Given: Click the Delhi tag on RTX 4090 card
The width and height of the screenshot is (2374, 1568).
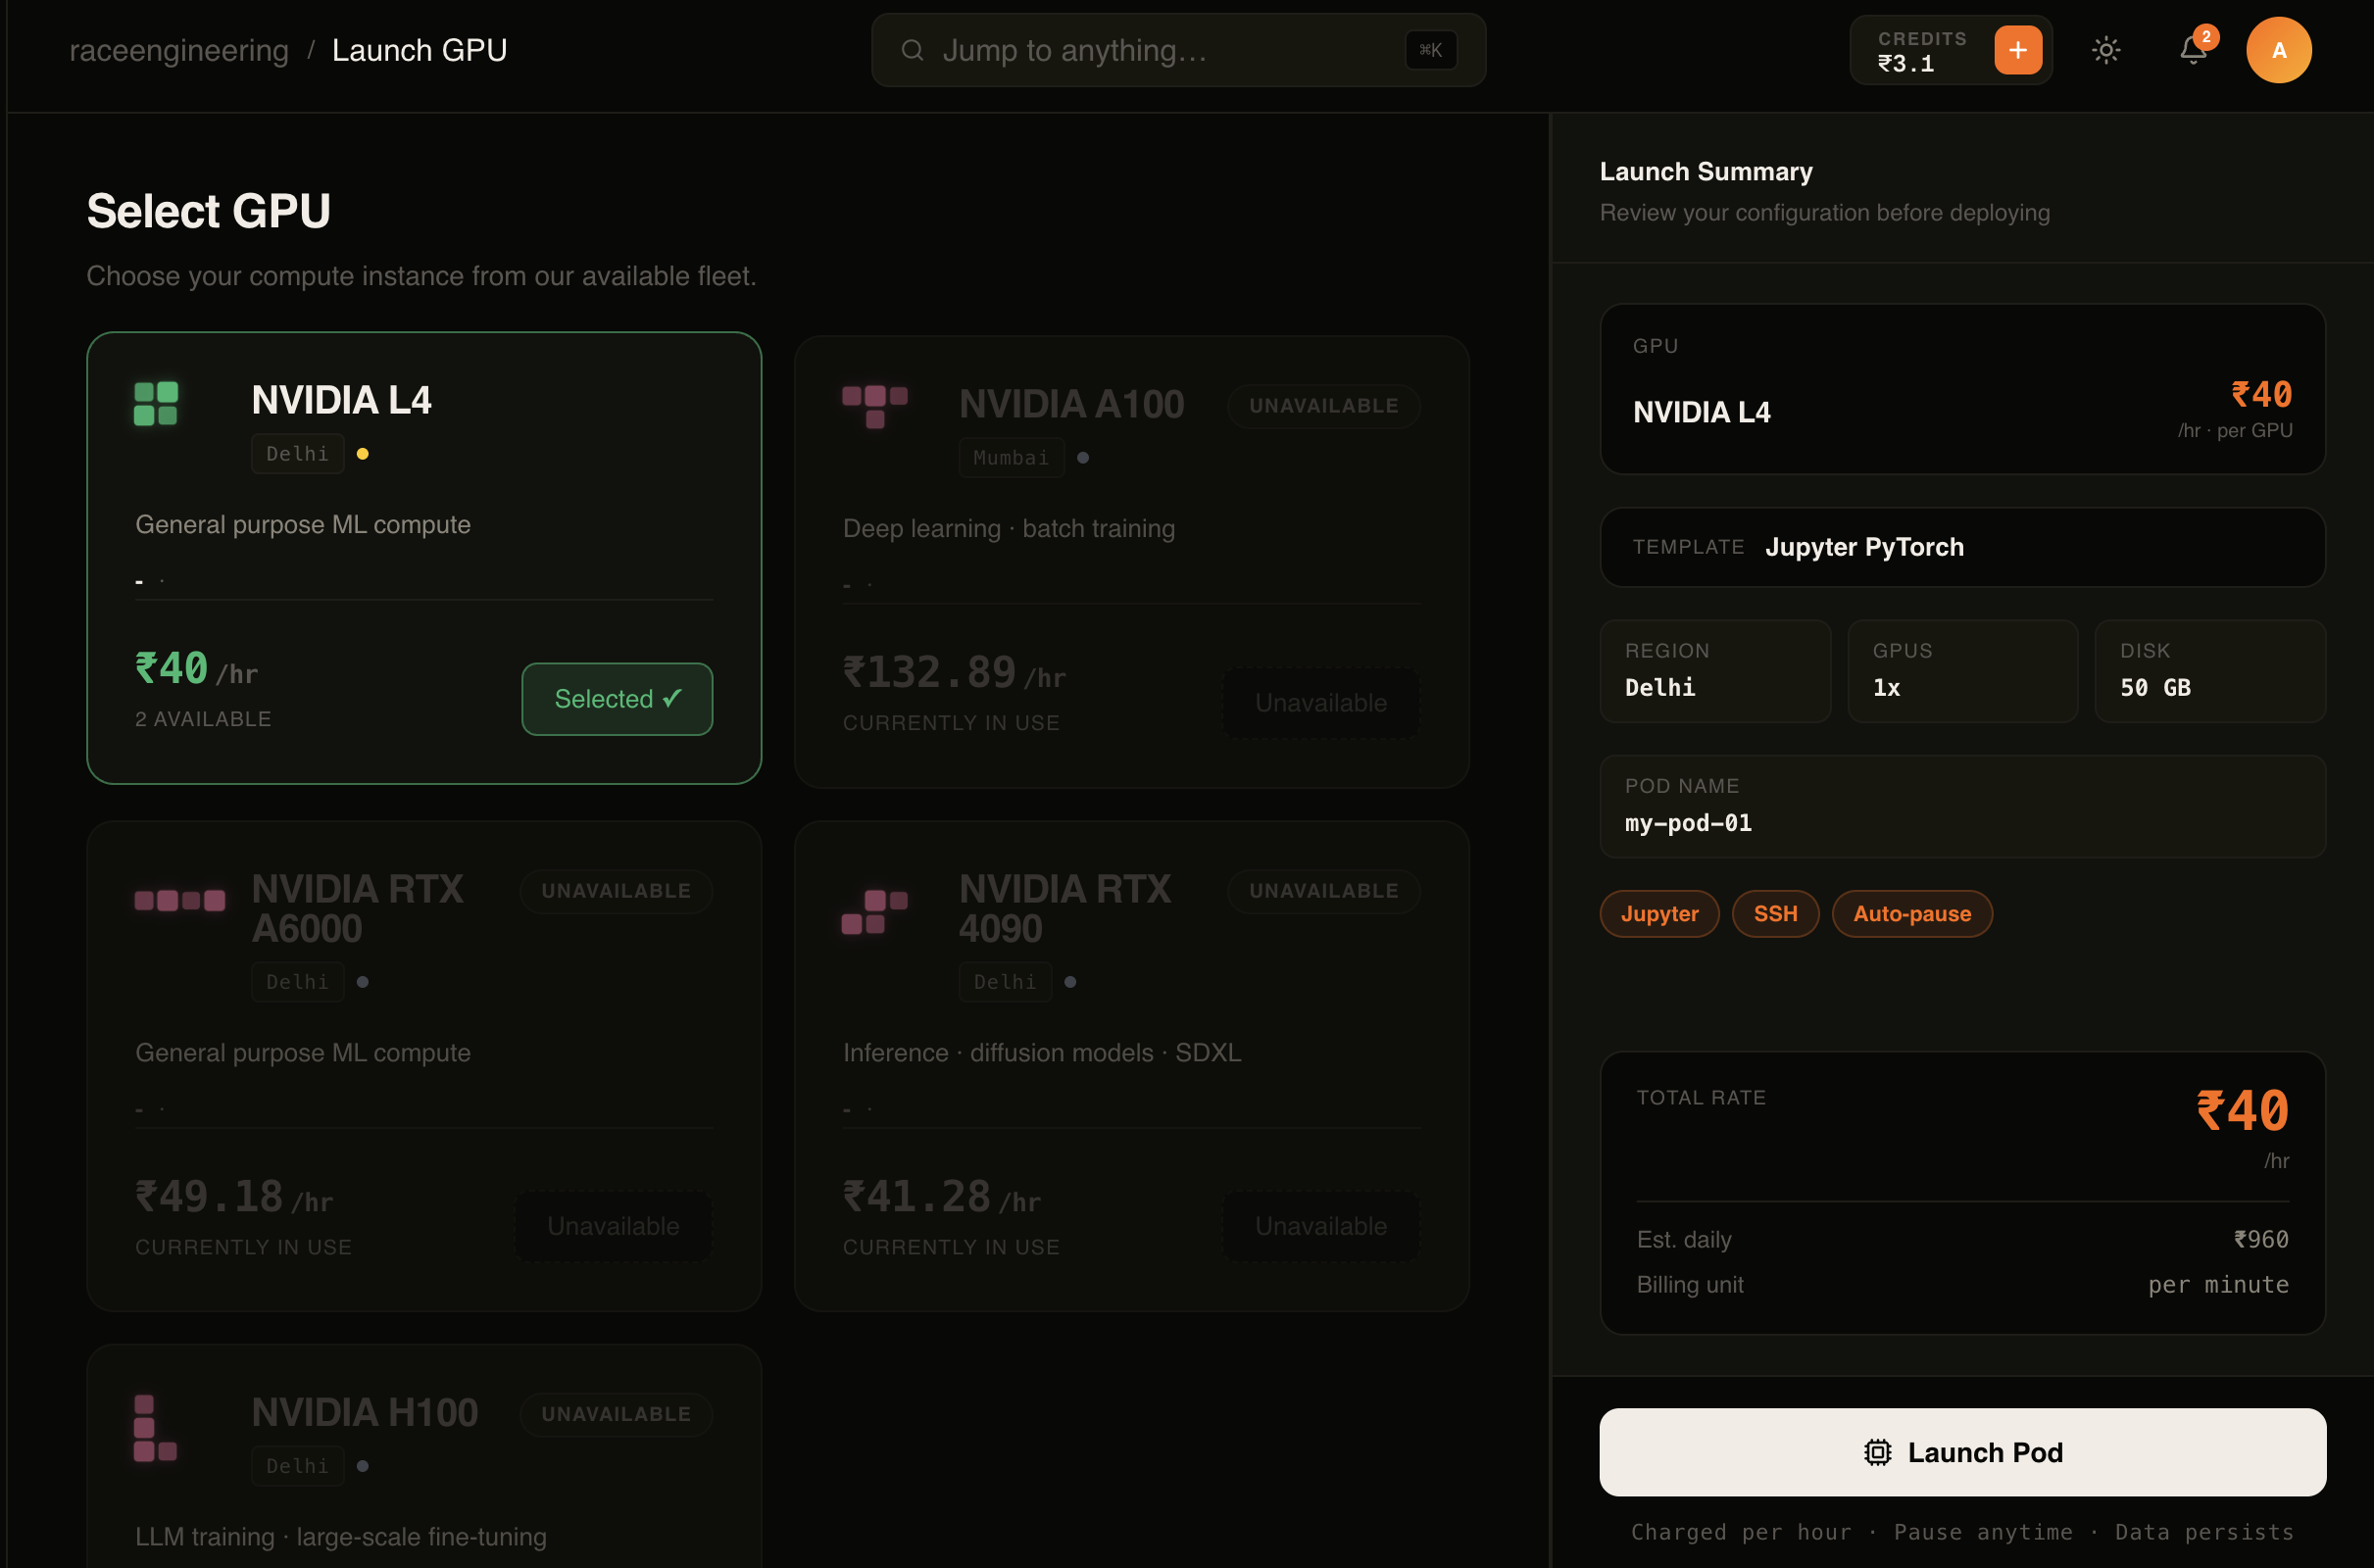Looking at the screenshot, I should [x=1005, y=982].
